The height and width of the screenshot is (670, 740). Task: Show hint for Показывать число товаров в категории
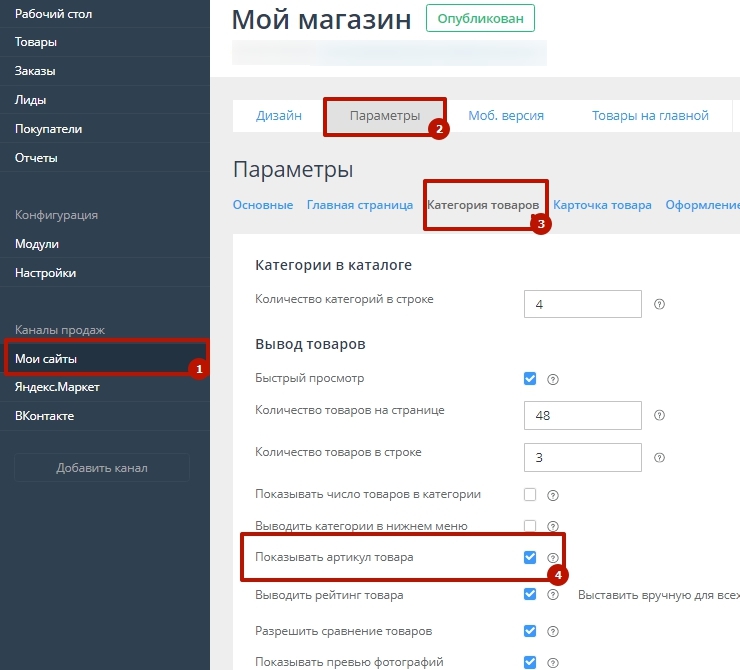pos(553,495)
